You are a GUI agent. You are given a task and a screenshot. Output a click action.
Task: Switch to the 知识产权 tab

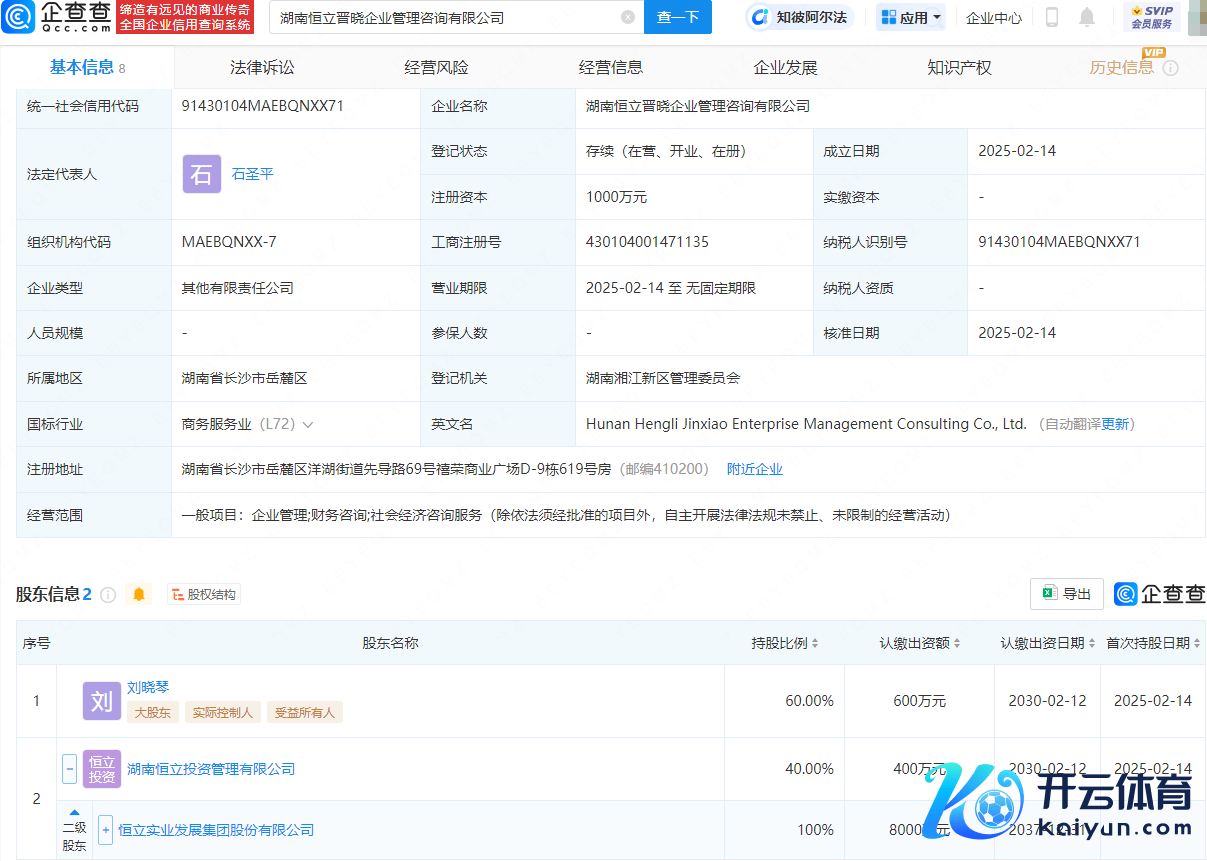(959, 68)
